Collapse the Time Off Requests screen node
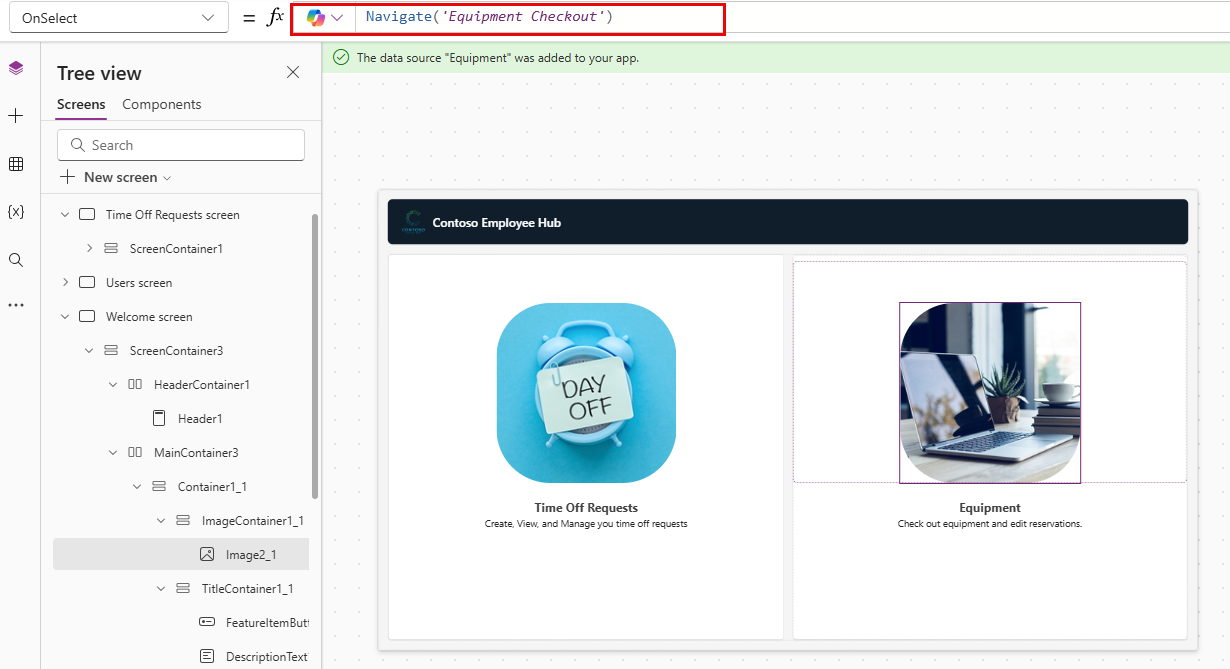 [x=65, y=215]
